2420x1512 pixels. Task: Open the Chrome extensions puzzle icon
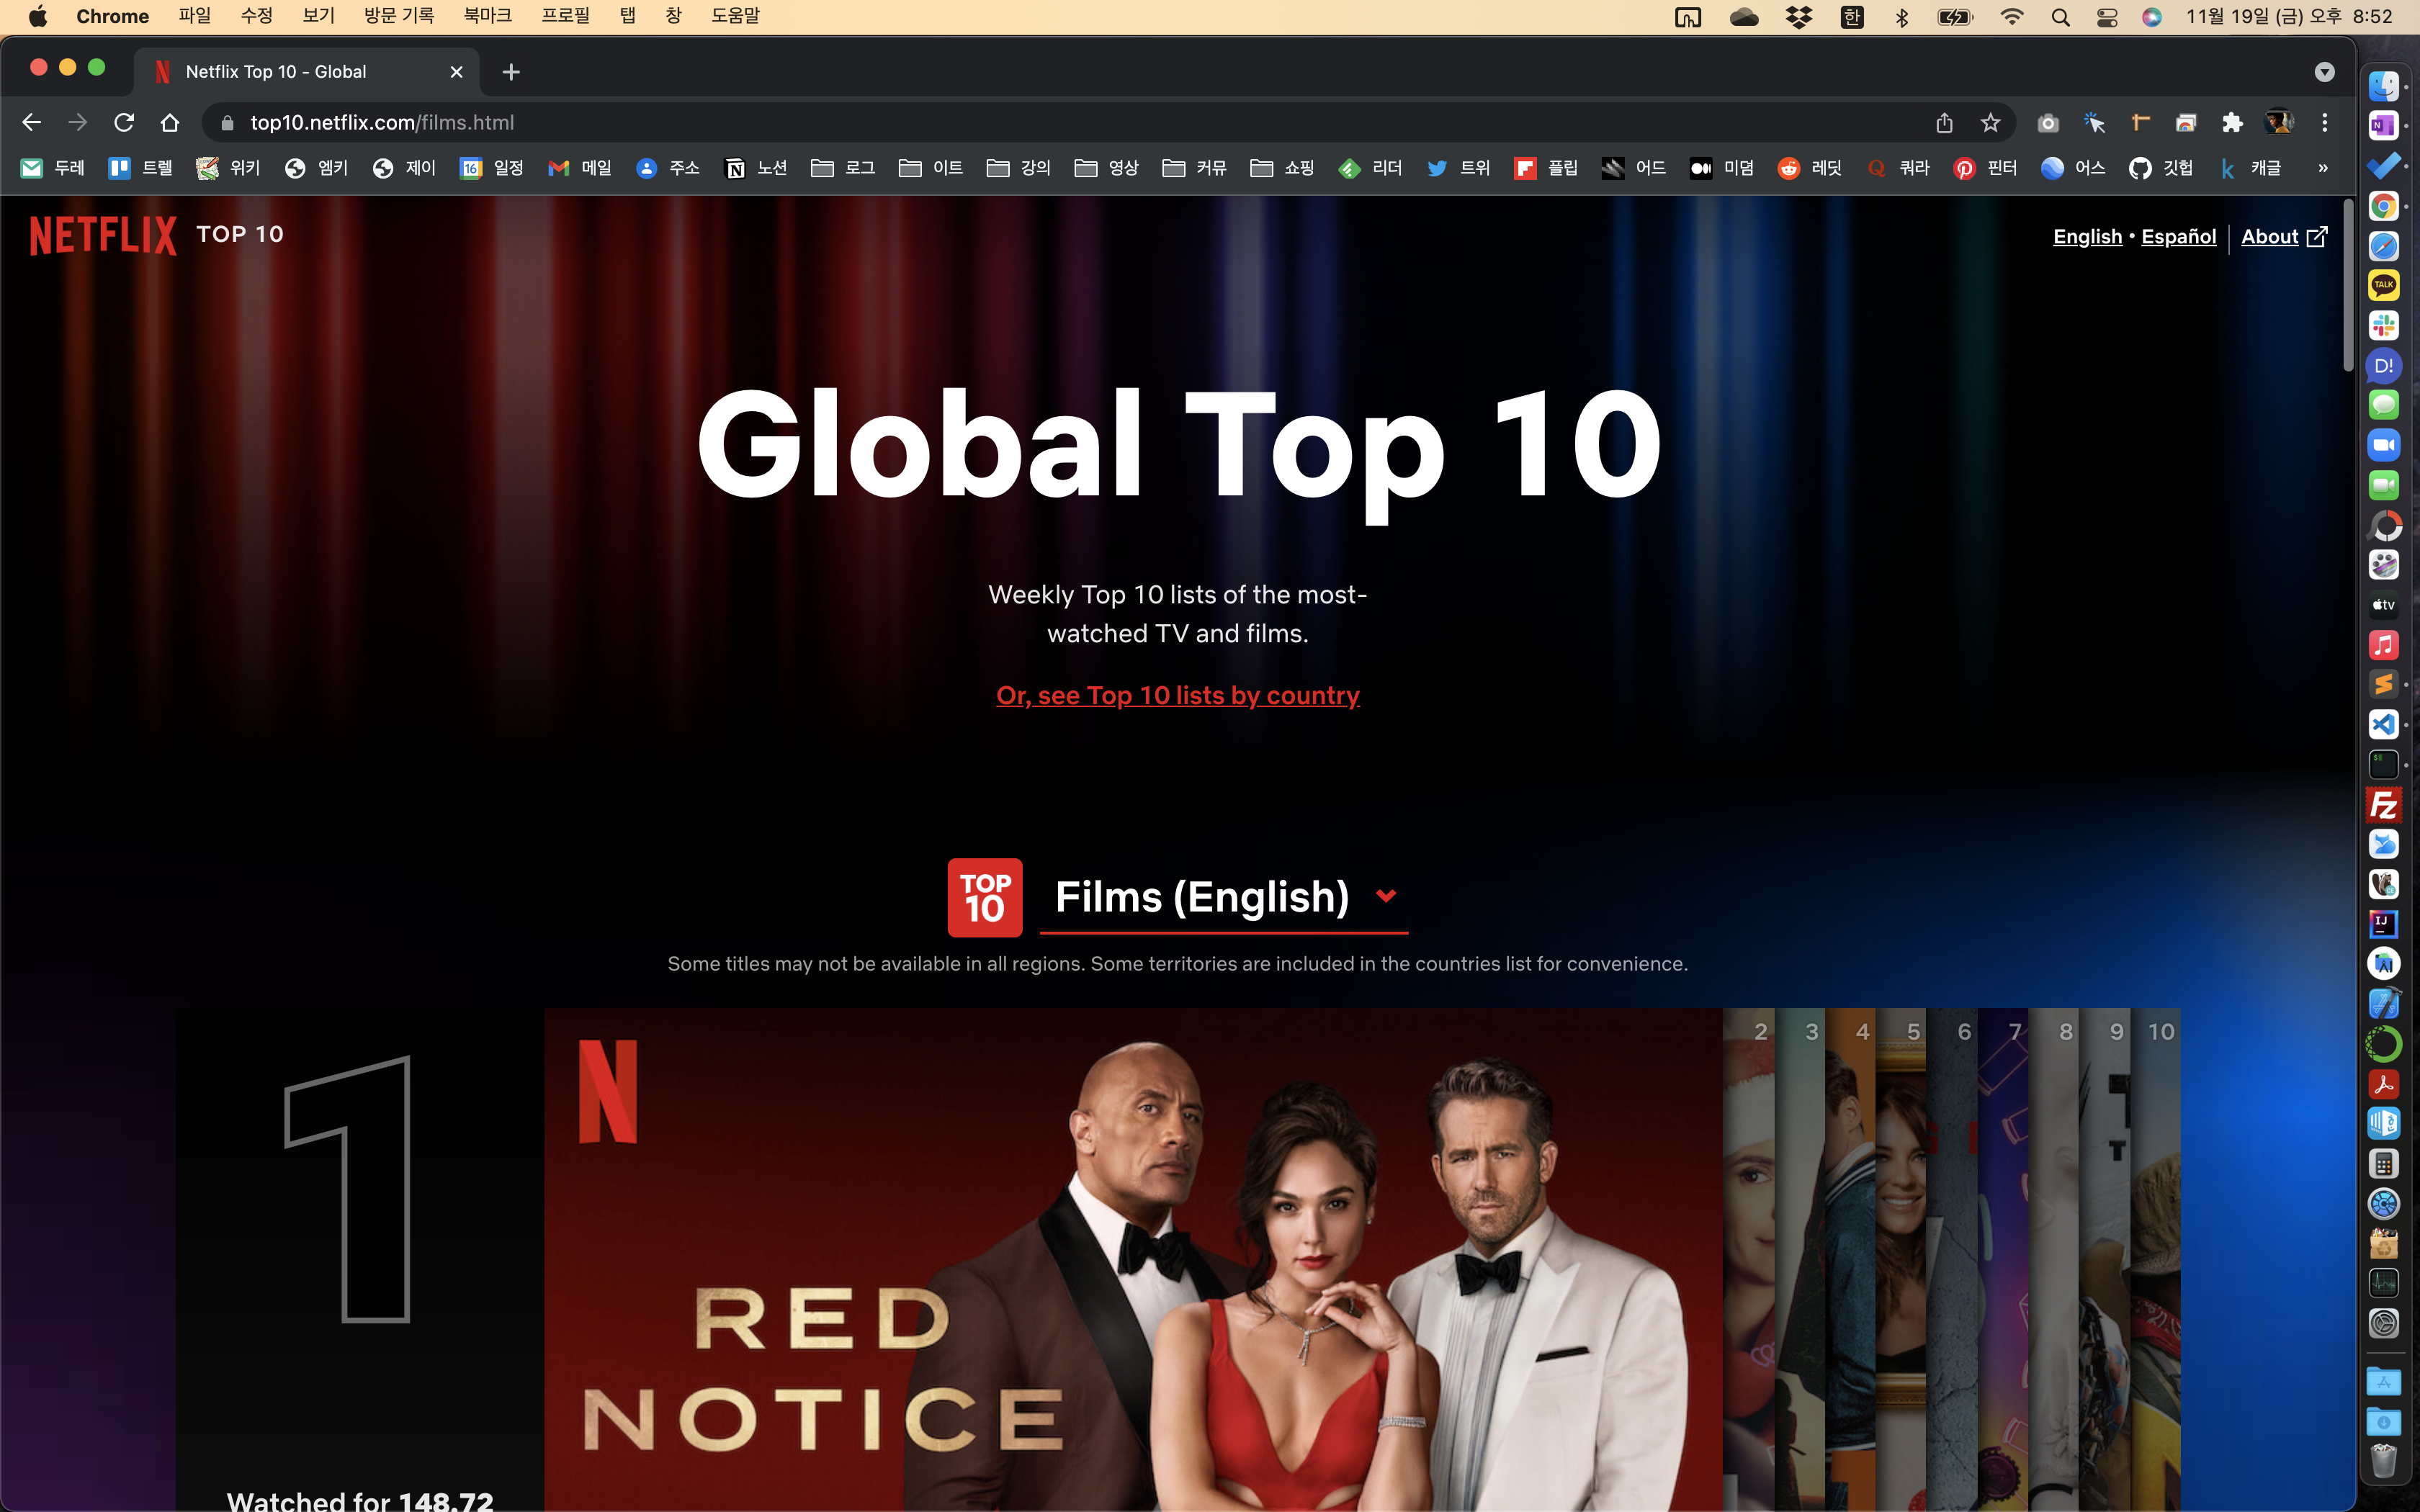coord(2232,123)
